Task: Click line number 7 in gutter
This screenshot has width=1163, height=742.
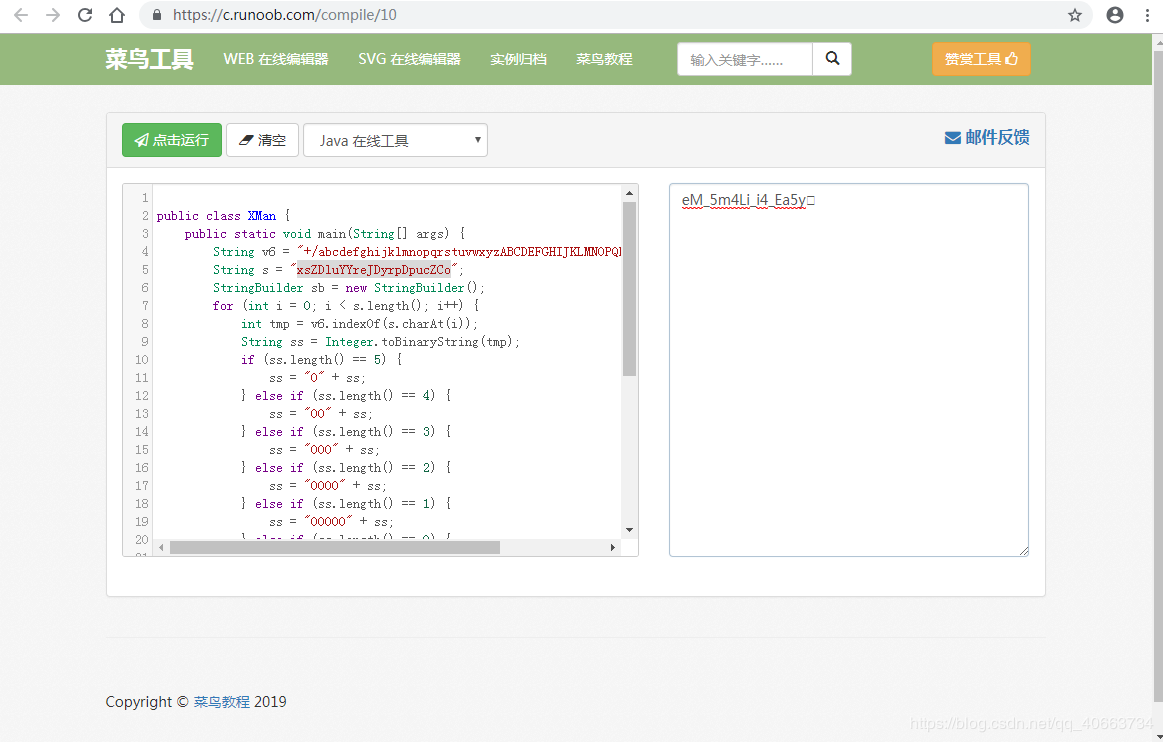Action: click(145, 306)
